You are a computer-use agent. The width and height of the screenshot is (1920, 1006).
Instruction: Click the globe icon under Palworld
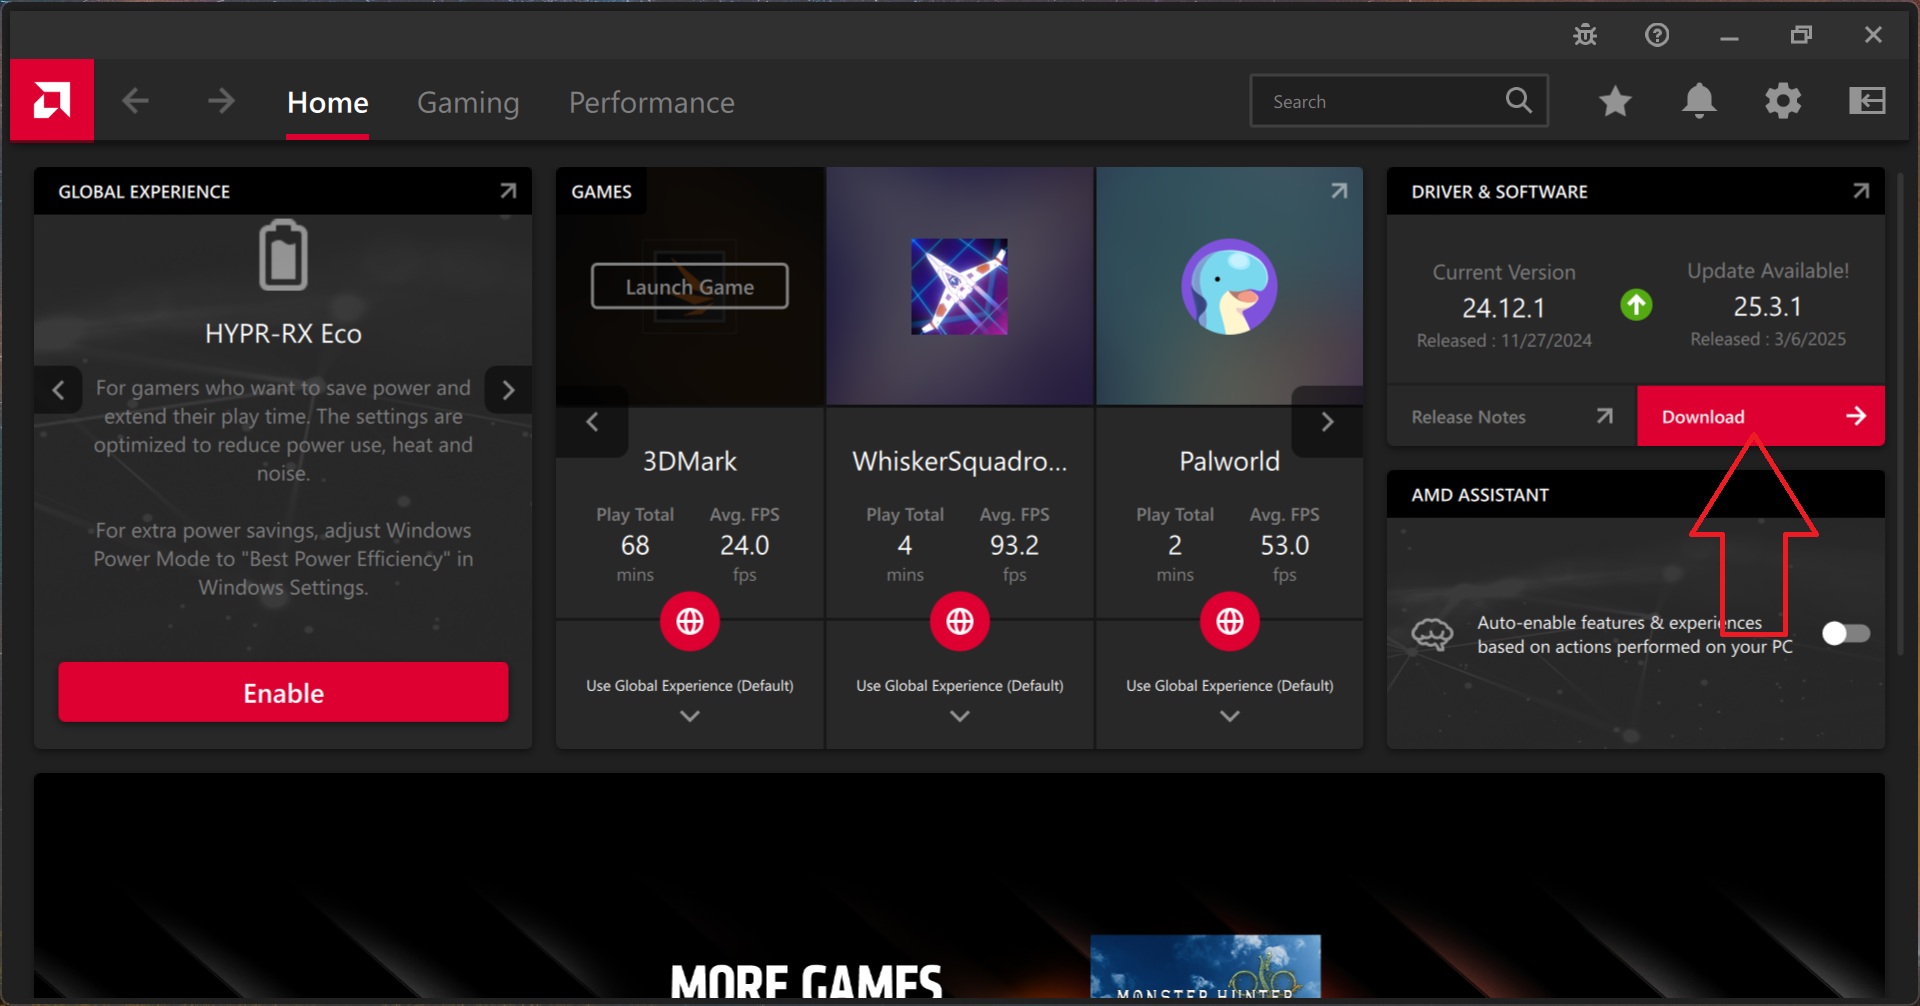1229,621
